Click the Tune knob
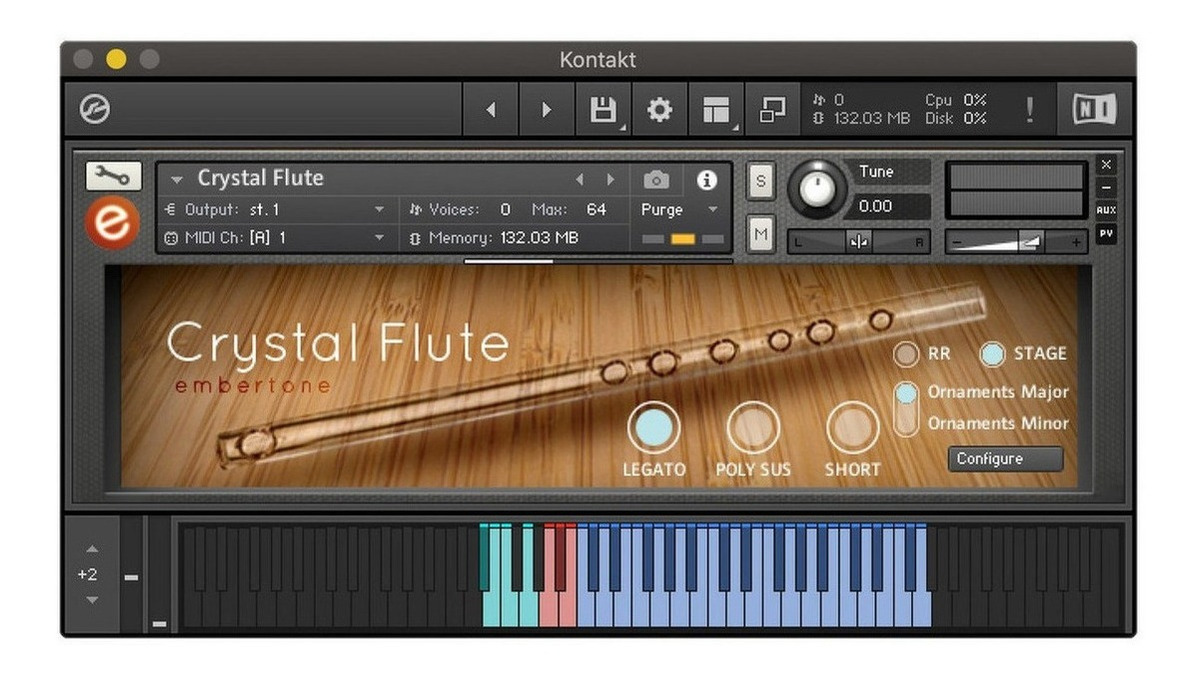 tap(817, 189)
